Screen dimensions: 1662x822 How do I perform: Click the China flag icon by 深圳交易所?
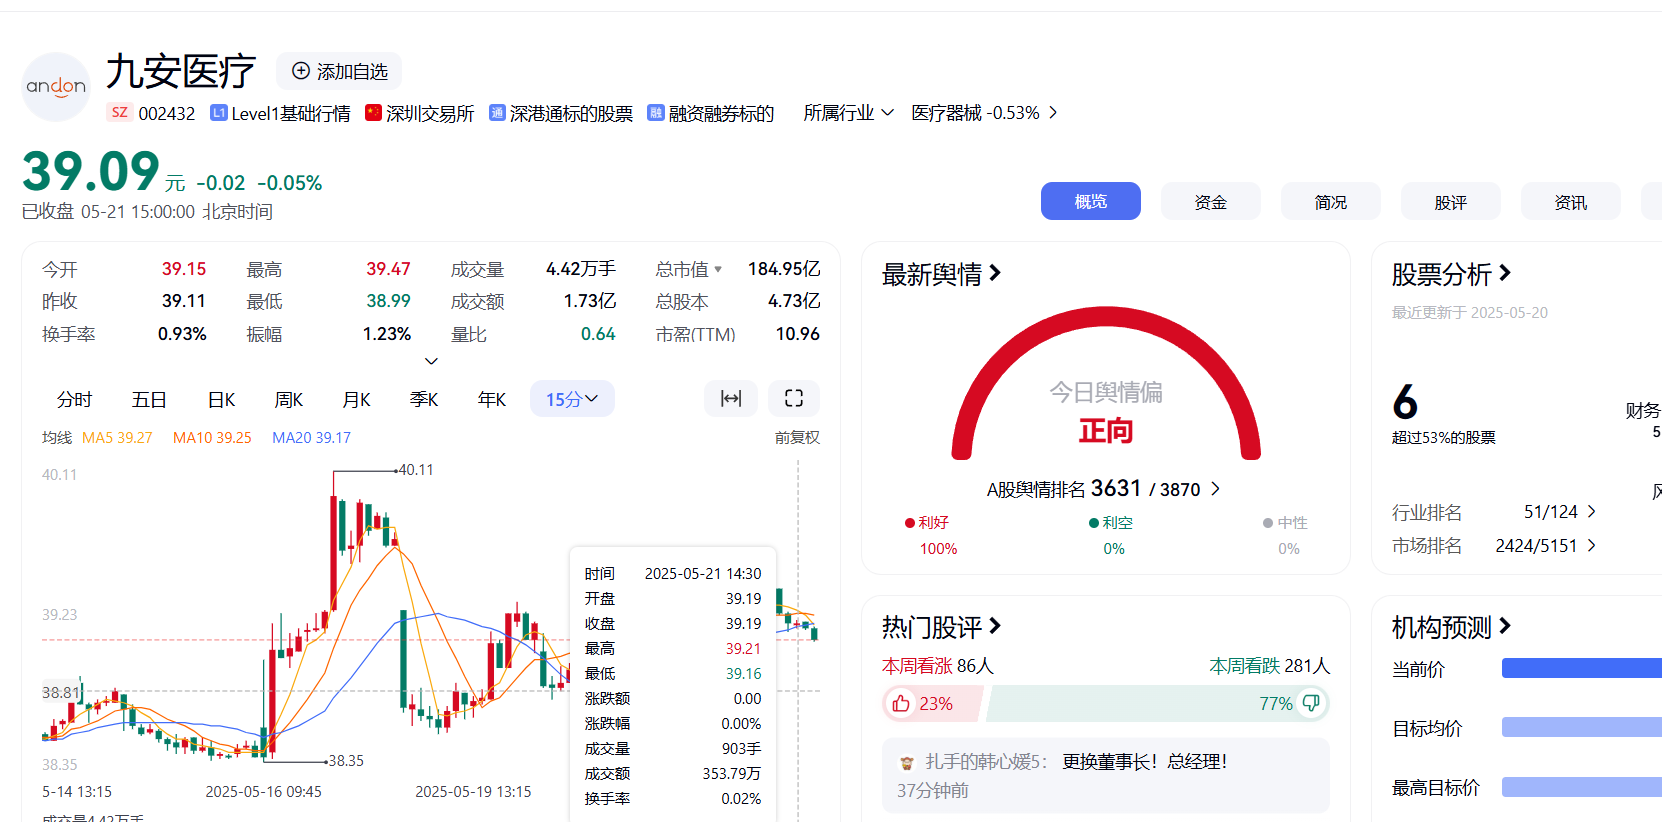(x=374, y=113)
